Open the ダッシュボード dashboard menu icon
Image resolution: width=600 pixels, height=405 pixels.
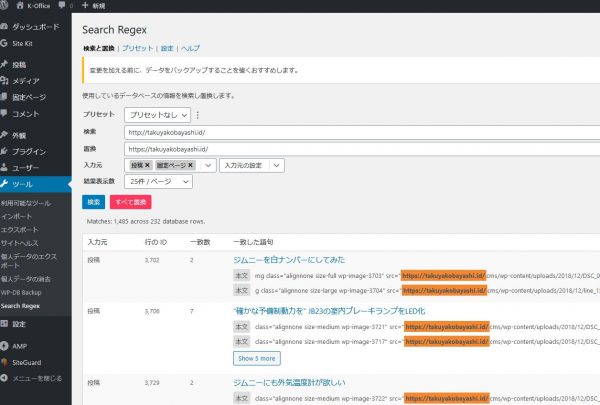point(7,27)
